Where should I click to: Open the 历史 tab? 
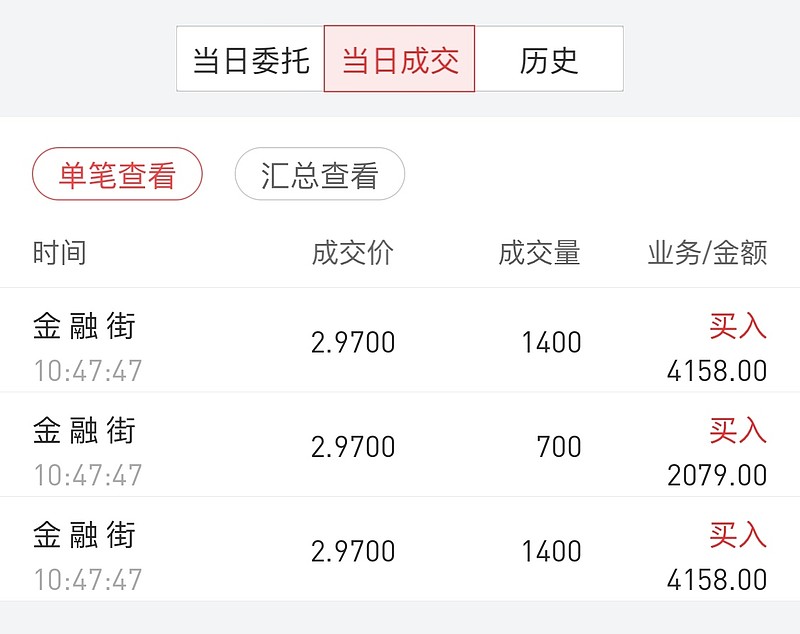click(x=549, y=60)
